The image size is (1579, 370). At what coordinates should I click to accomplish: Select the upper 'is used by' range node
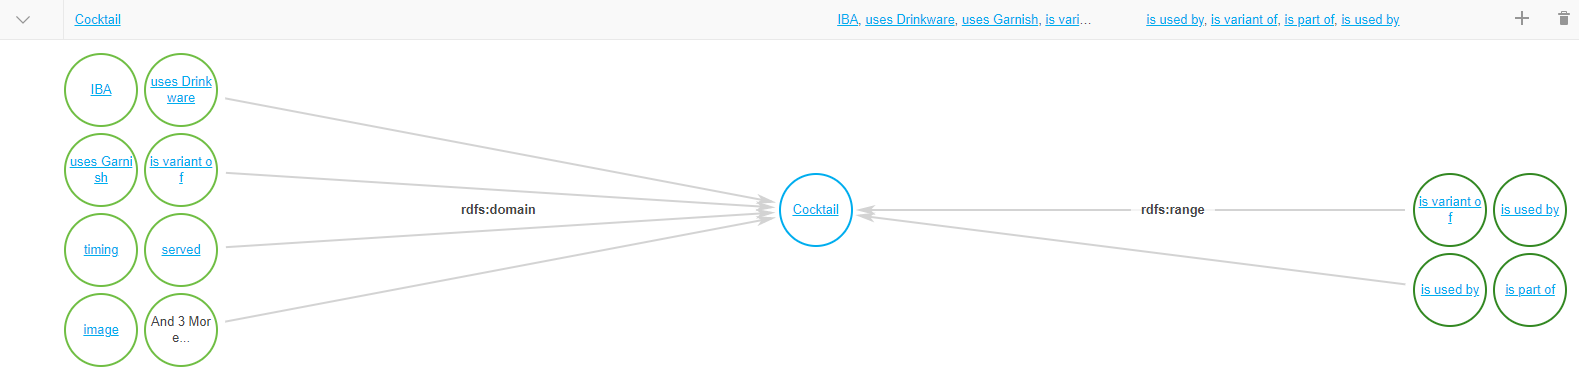[1530, 210]
